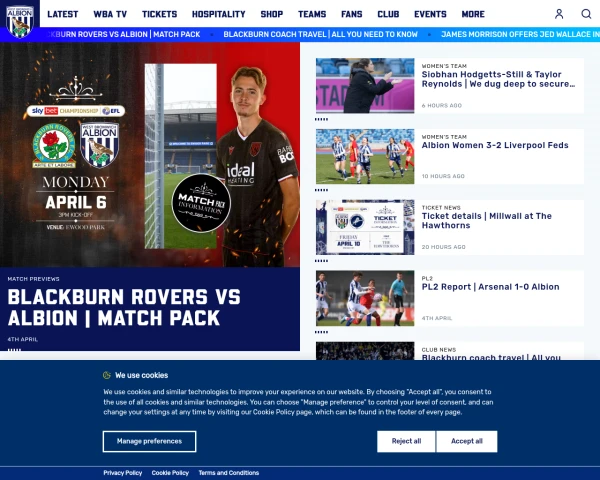Open the TICKETS menu
Viewport: 600px width, 480px height.
160,14
